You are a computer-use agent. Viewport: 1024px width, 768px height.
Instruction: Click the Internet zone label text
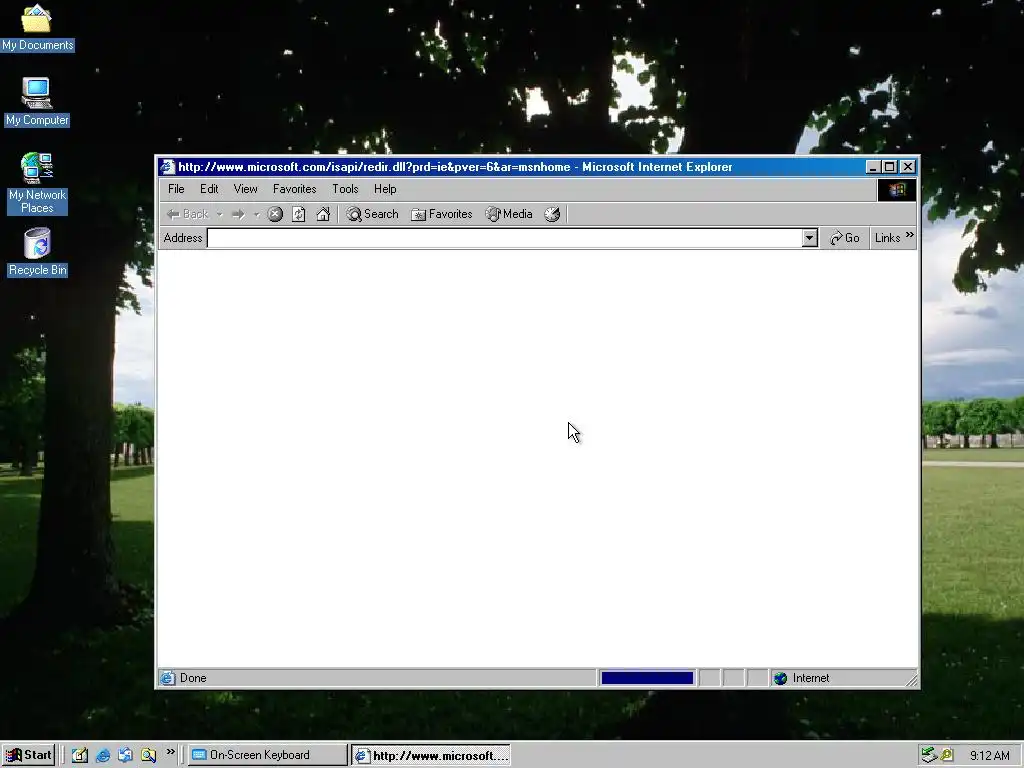[x=811, y=679]
